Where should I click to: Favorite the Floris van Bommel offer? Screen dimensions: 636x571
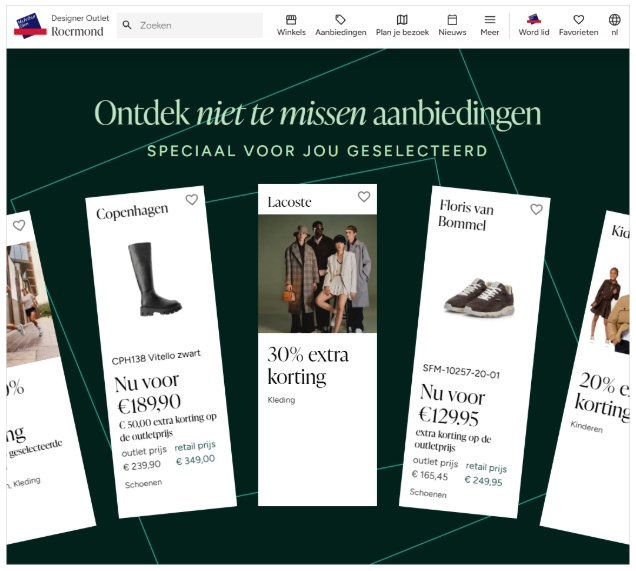[x=536, y=209]
